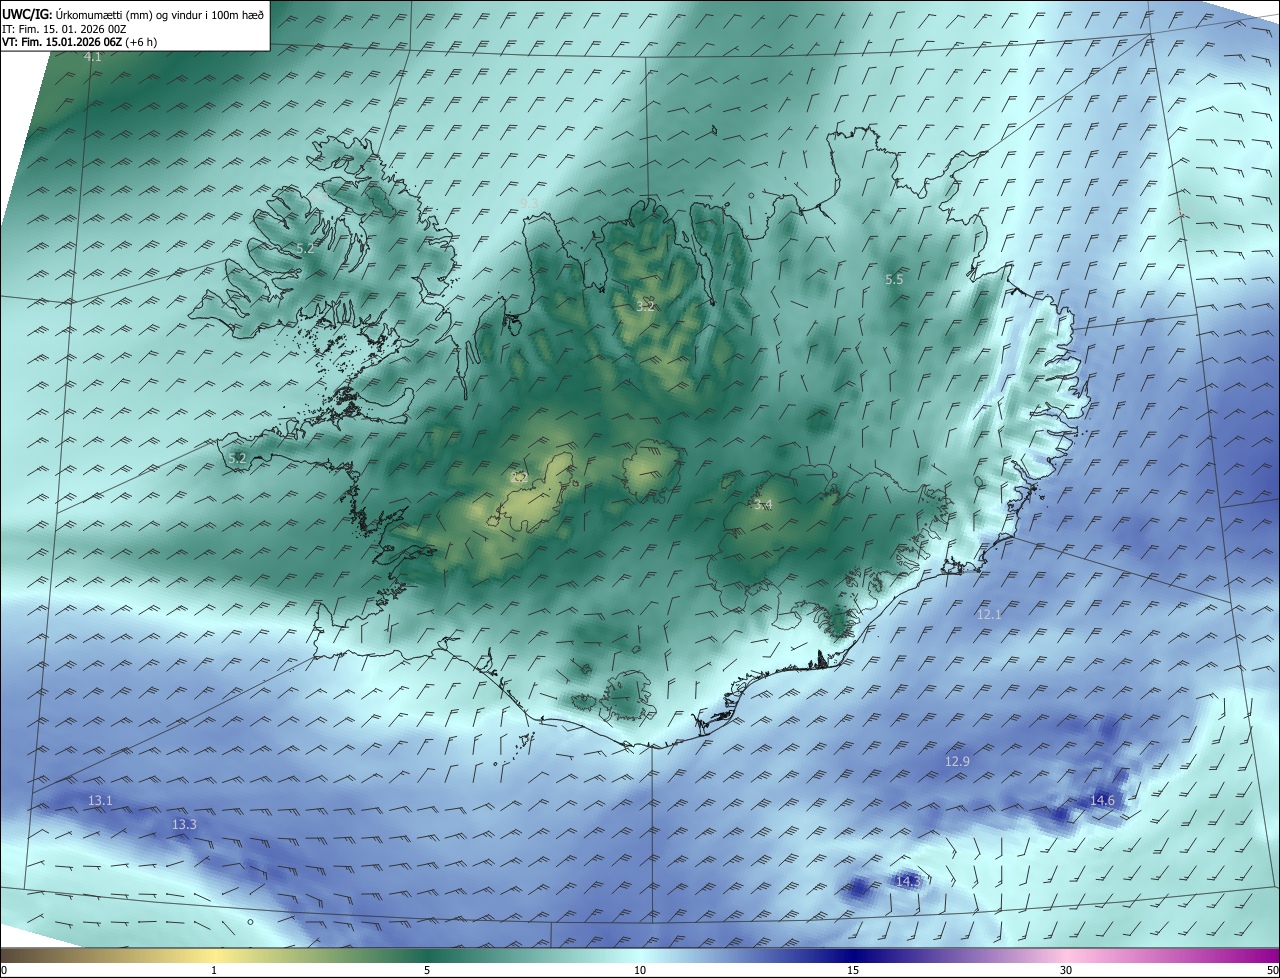Click the 14.3 value label on the map
Viewport: 1280px width, 978px height.
pyautogui.click(x=907, y=882)
